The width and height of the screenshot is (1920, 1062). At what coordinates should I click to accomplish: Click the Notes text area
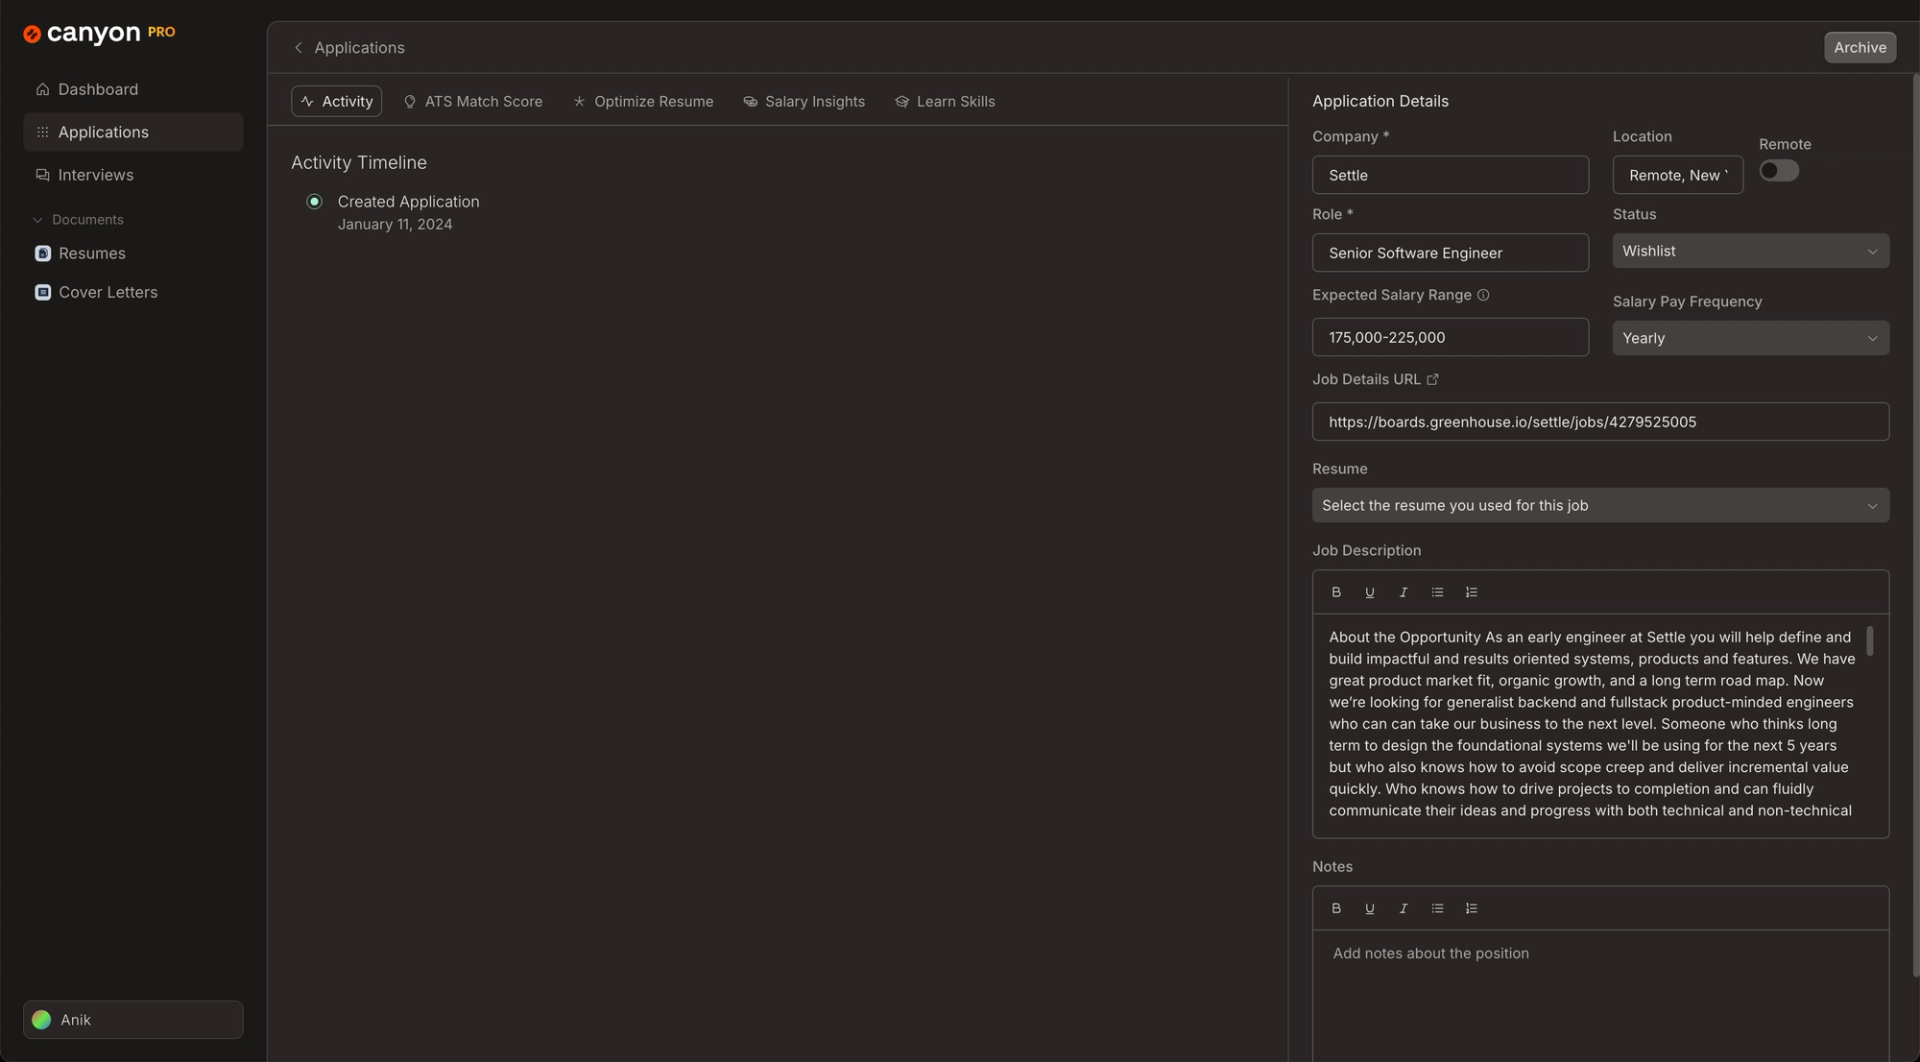click(x=1600, y=996)
